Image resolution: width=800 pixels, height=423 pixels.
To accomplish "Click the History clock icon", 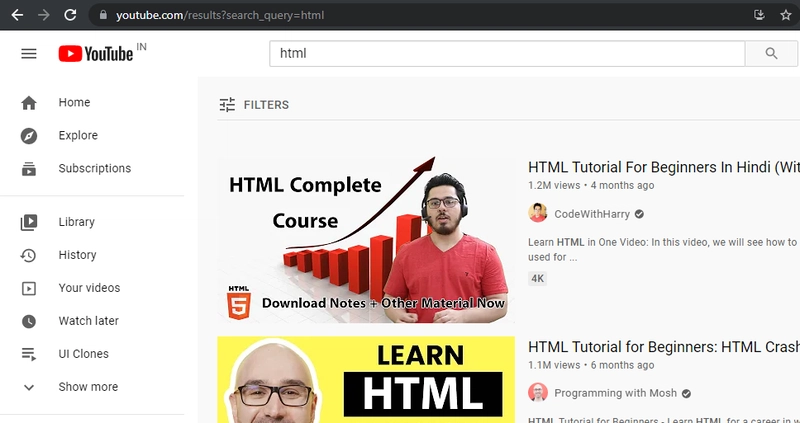I will 29,255.
